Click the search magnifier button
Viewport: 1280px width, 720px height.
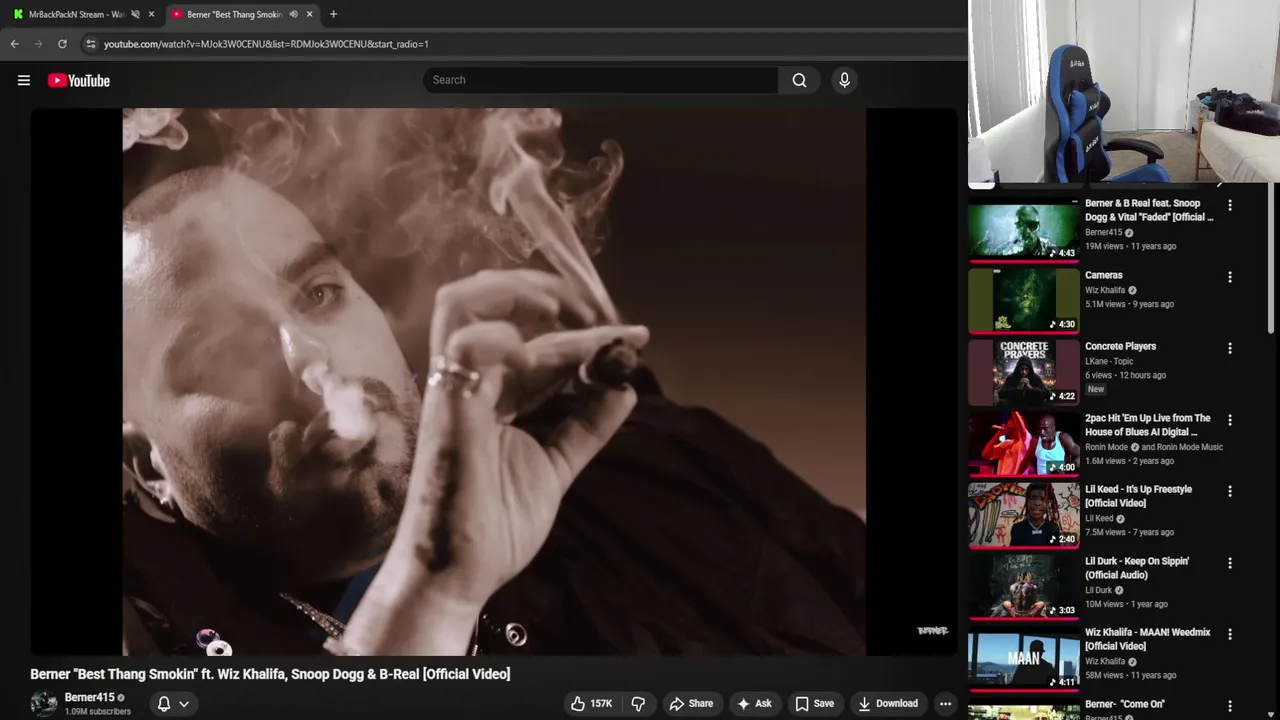[799, 80]
